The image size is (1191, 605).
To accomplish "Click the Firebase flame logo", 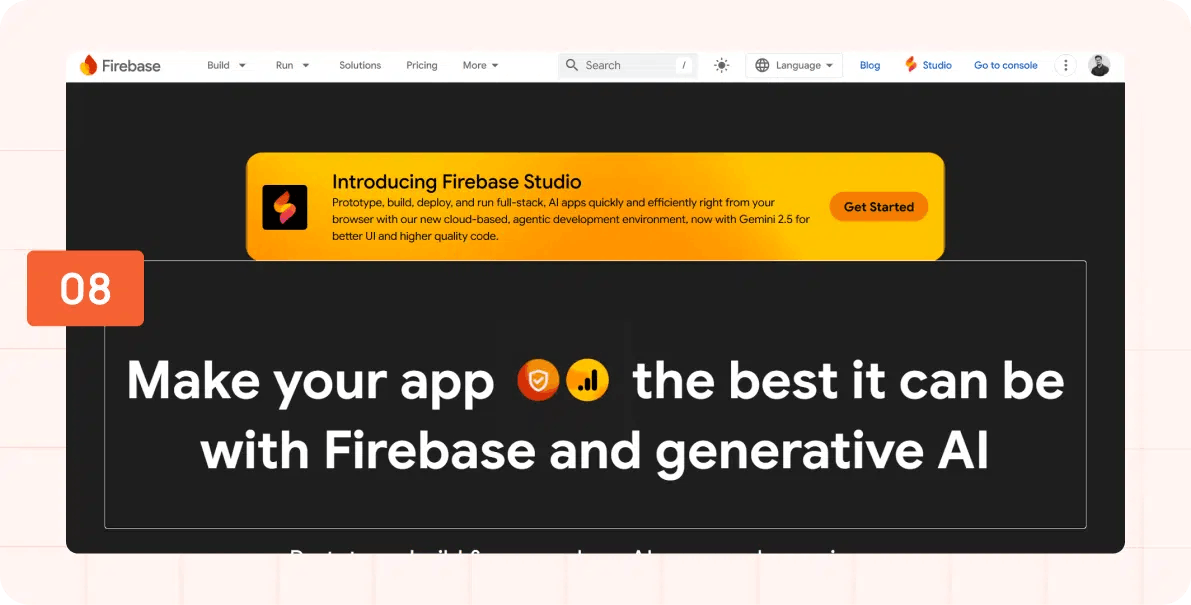I will tap(89, 65).
